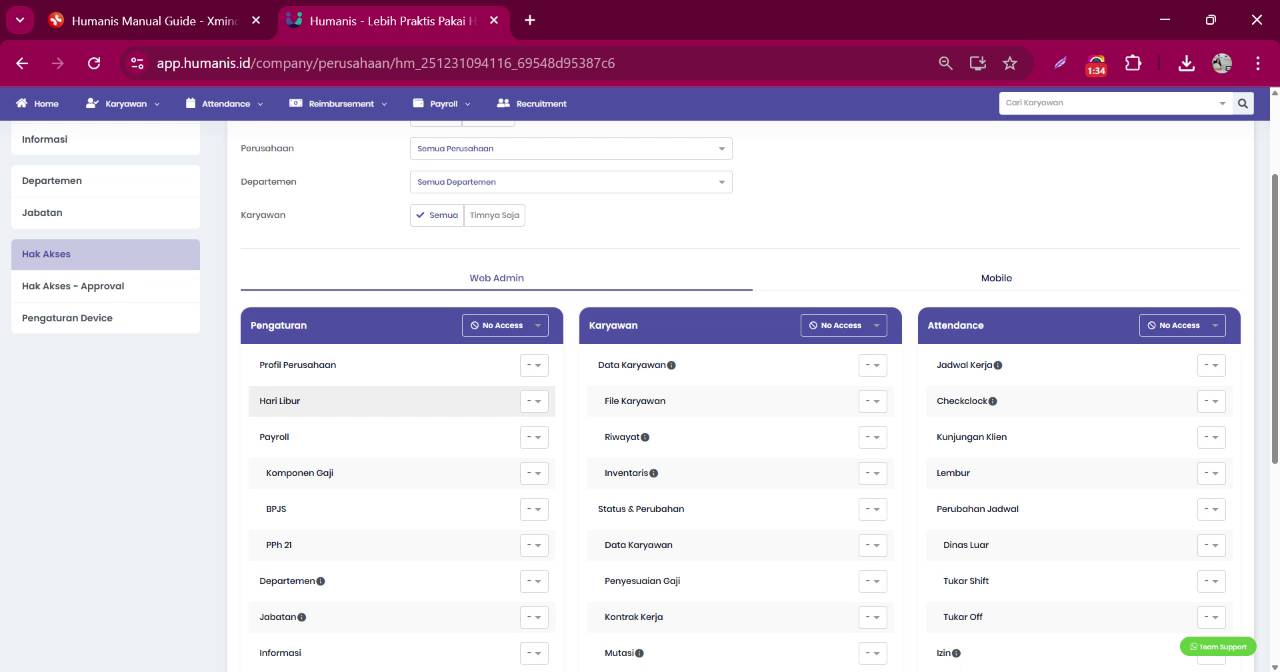Open the browser downloads icon

(1186, 63)
